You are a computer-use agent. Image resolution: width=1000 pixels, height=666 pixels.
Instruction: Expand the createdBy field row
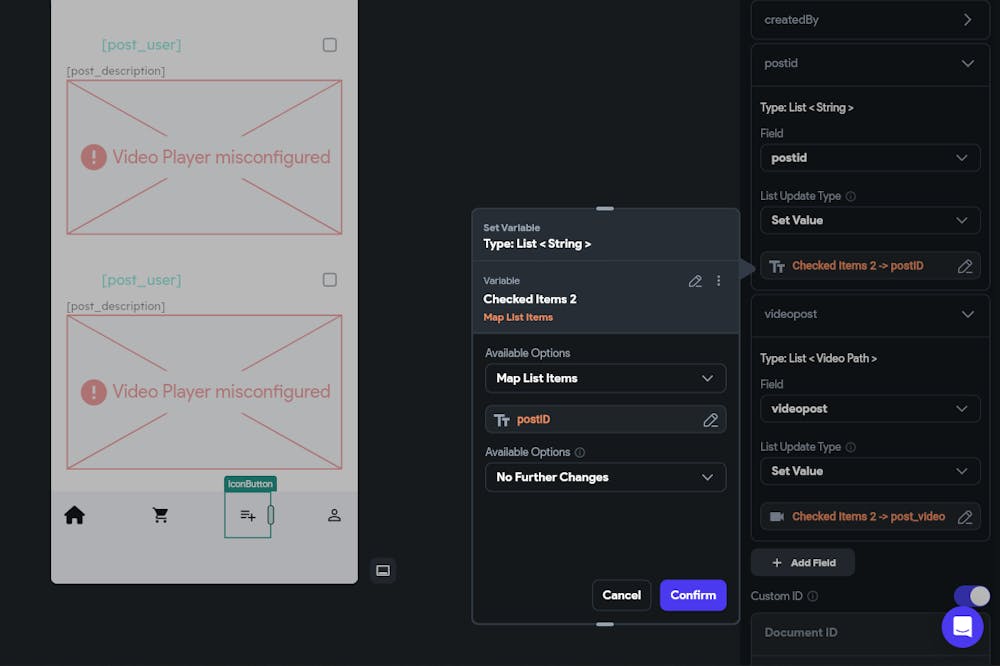pos(967,20)
